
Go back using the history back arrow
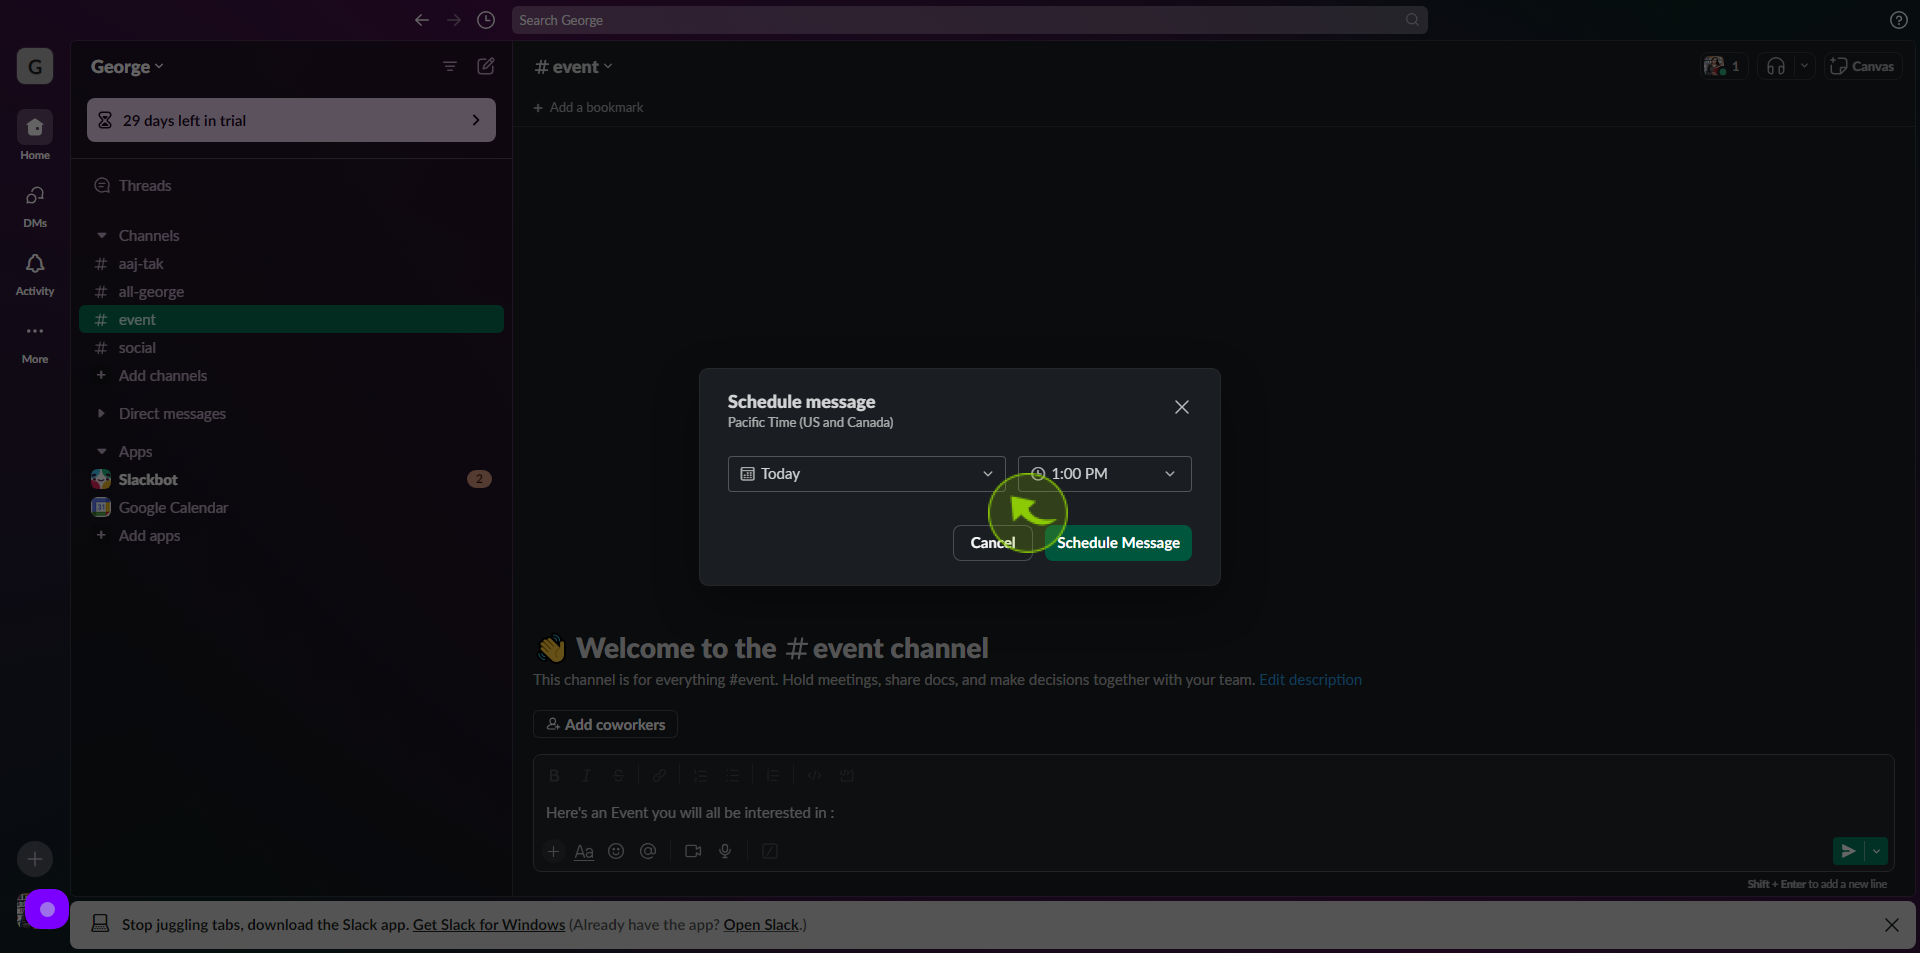point(422,20)
